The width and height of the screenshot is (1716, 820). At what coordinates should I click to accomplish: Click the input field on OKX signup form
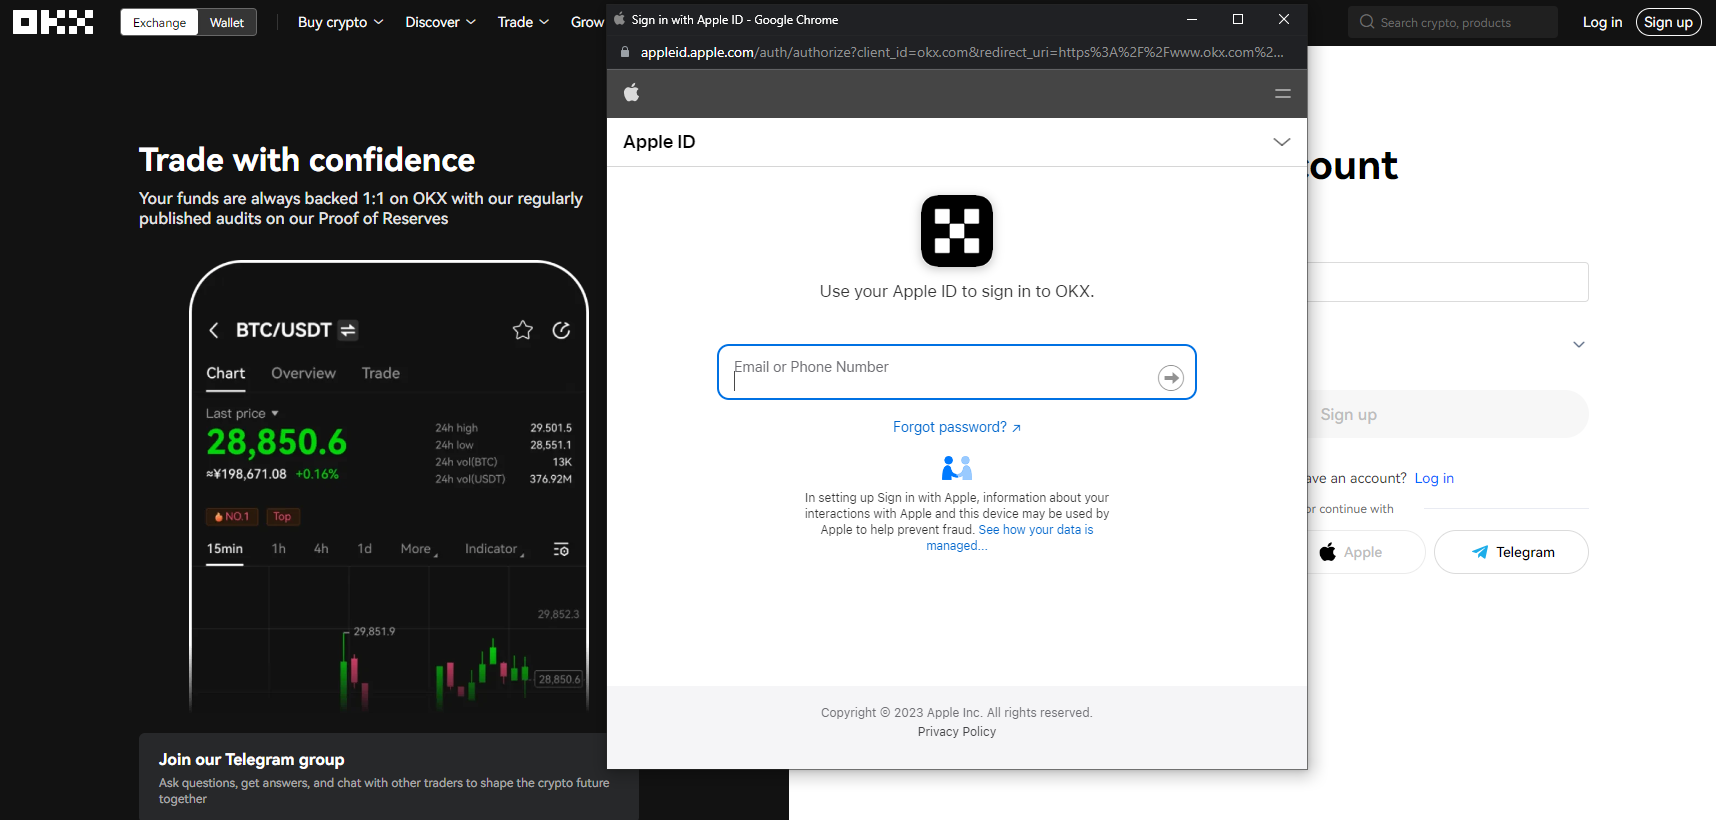coord(1448,282)
